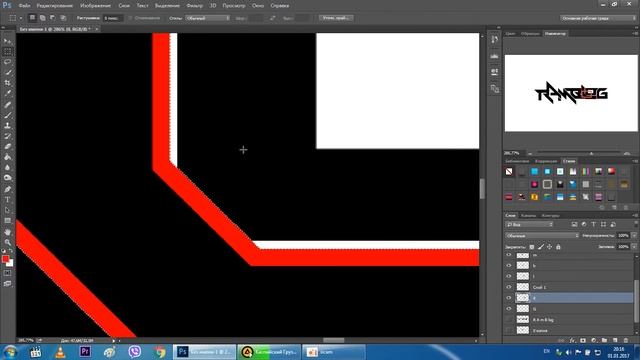The image size is (640, 360).
Task: Open the Окно menu
Action: click(x=258, y=6)
